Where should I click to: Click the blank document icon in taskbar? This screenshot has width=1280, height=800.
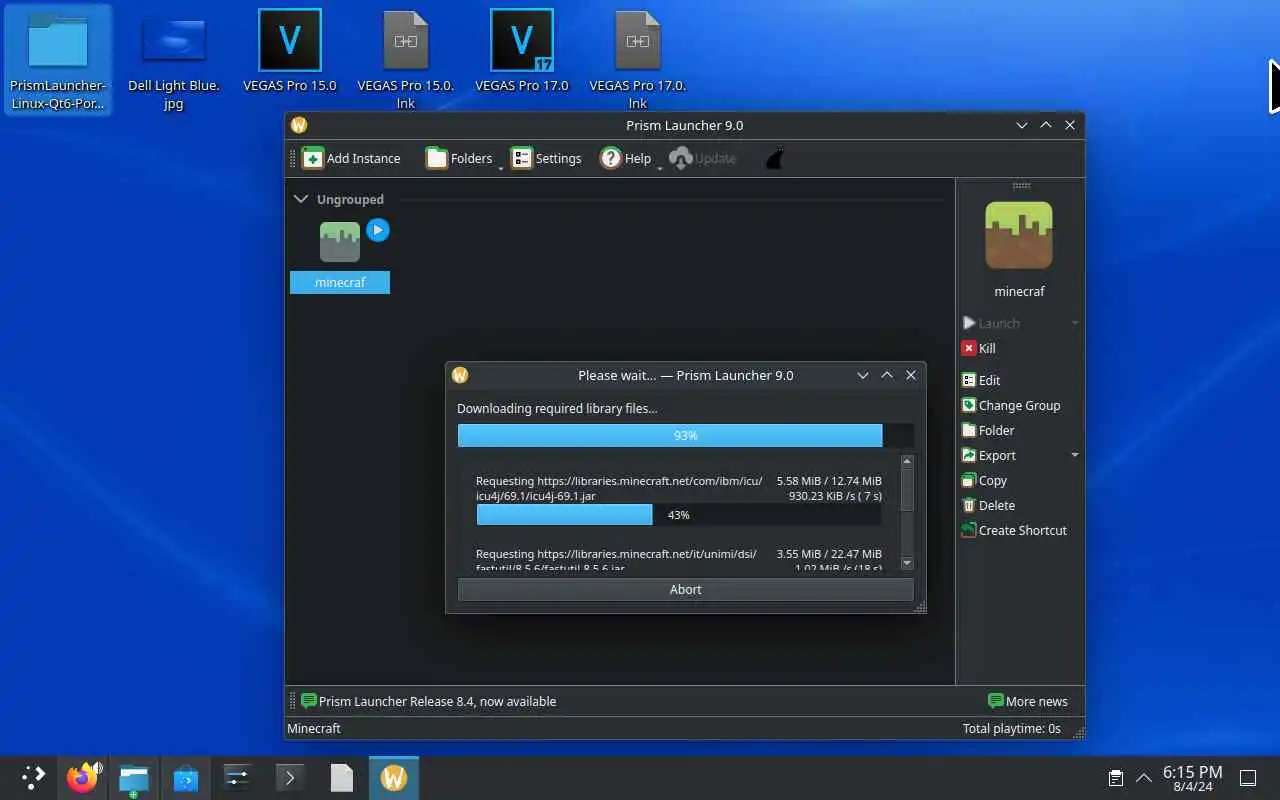(341, 777)
